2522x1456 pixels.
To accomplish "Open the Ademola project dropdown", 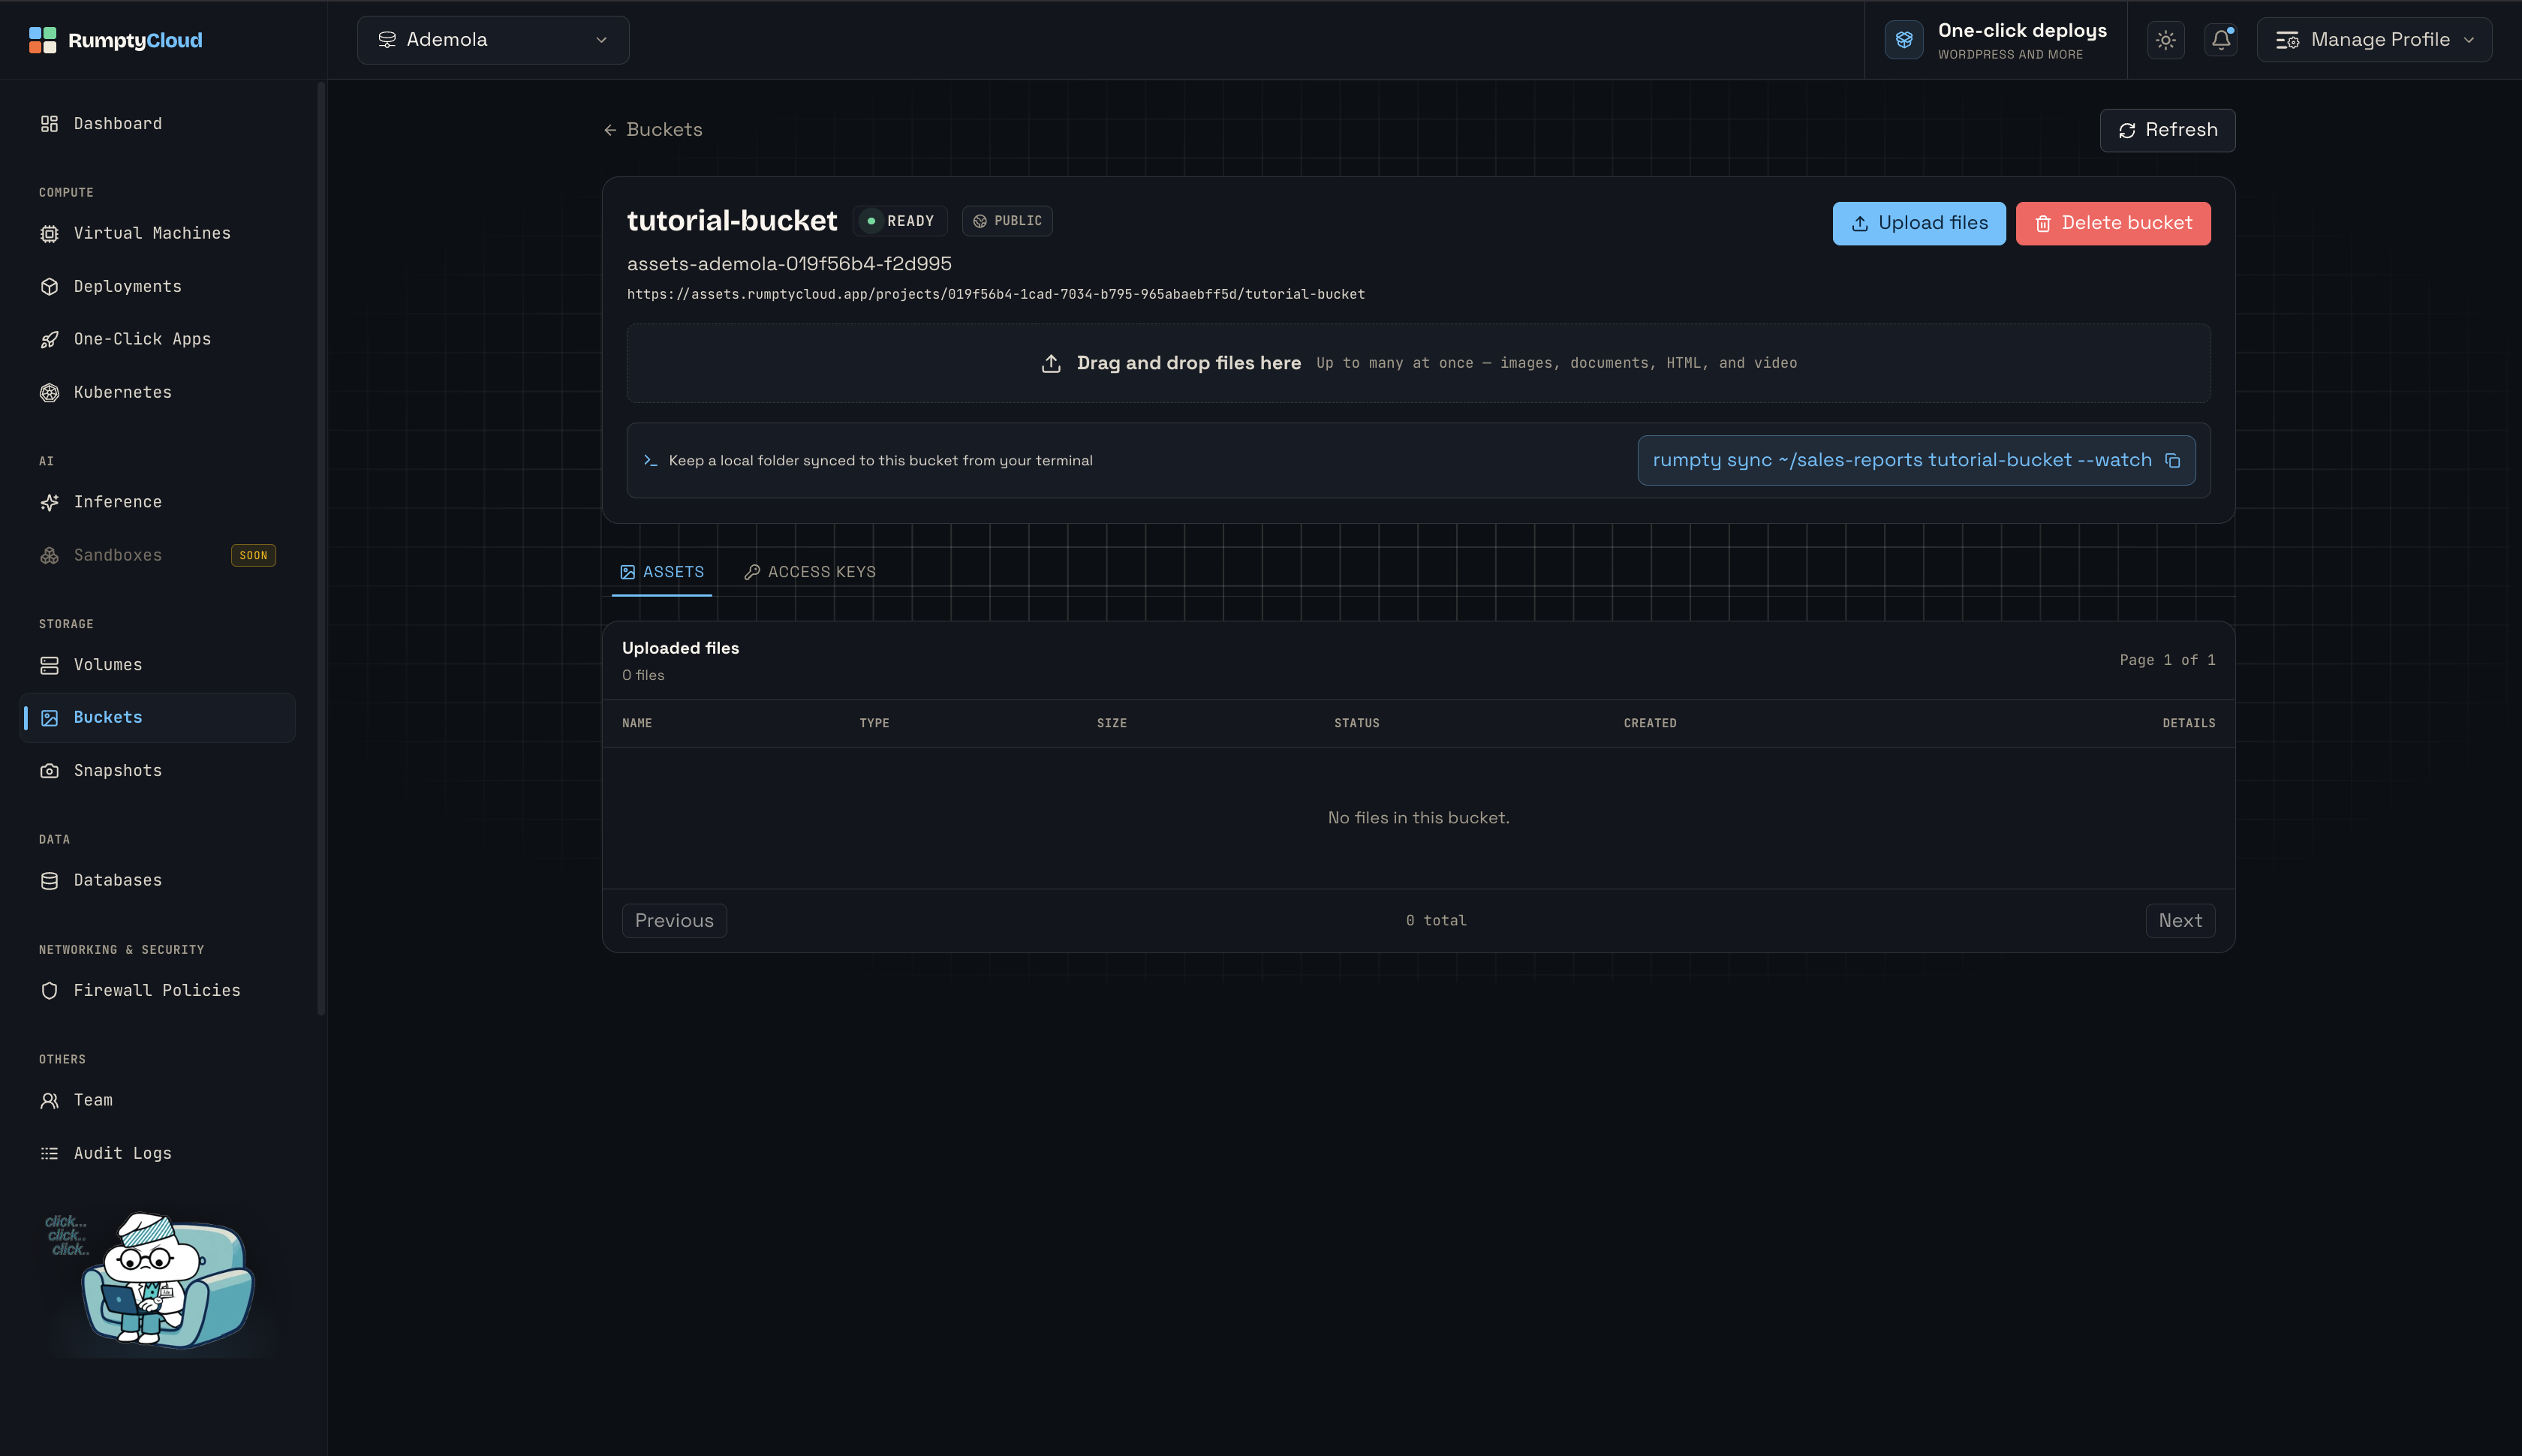I will point(493,40).
